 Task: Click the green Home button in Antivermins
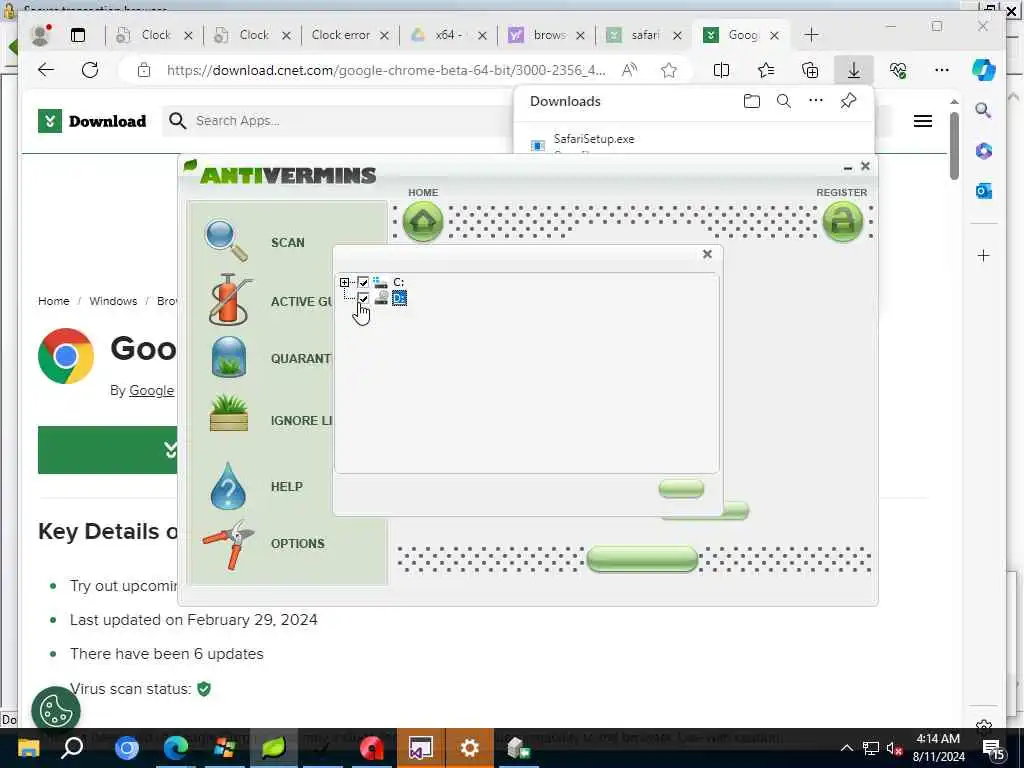coord(423,221)
